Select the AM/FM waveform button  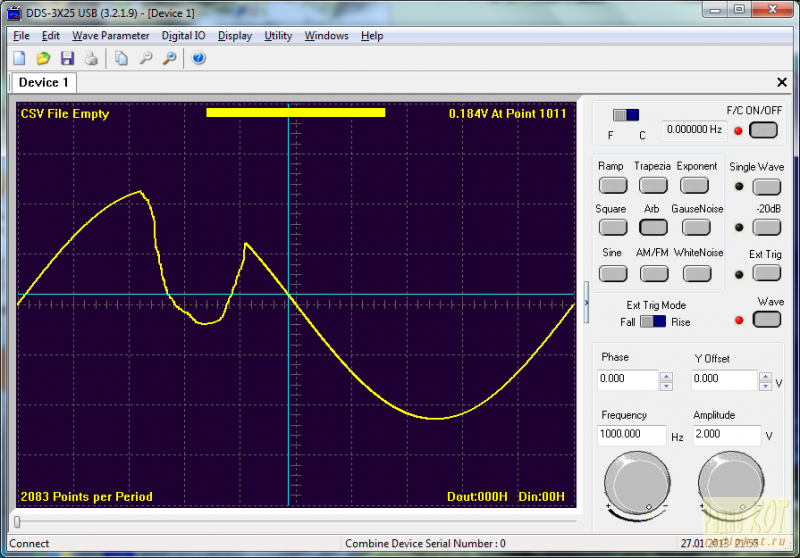(x=654, y=273)
